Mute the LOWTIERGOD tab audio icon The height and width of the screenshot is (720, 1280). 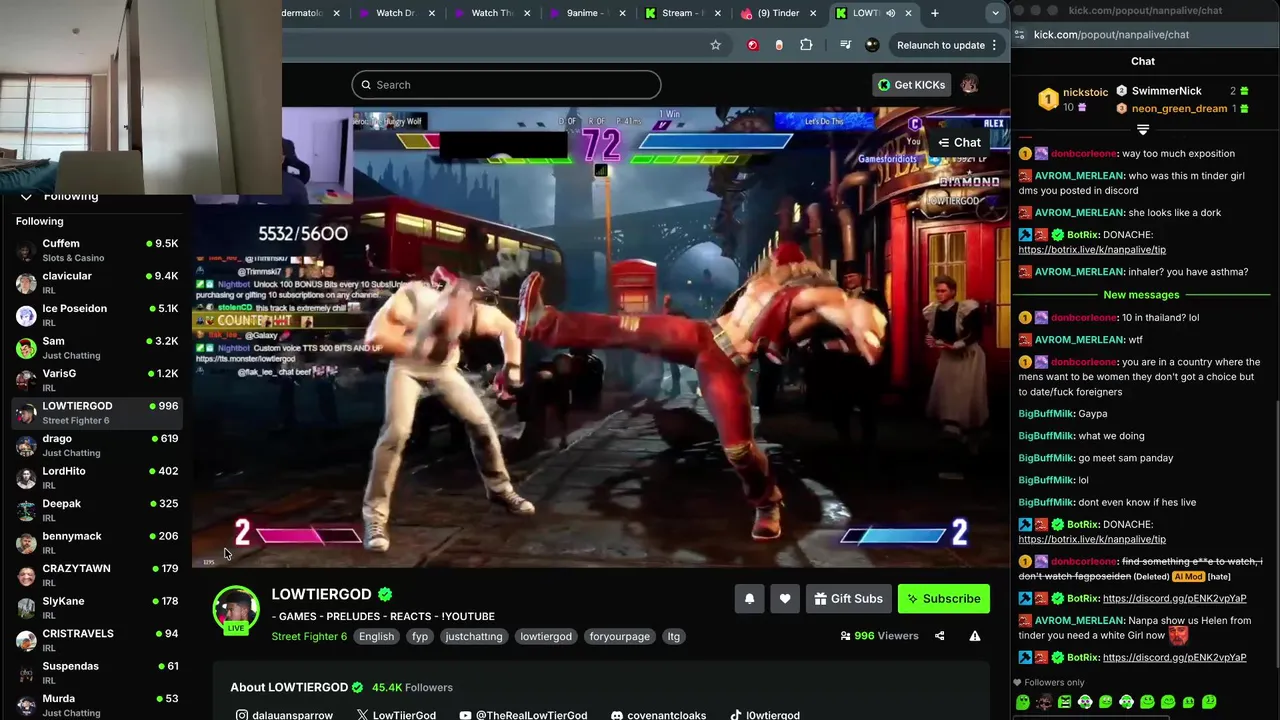pyautogui.click(x=890, y=13)
